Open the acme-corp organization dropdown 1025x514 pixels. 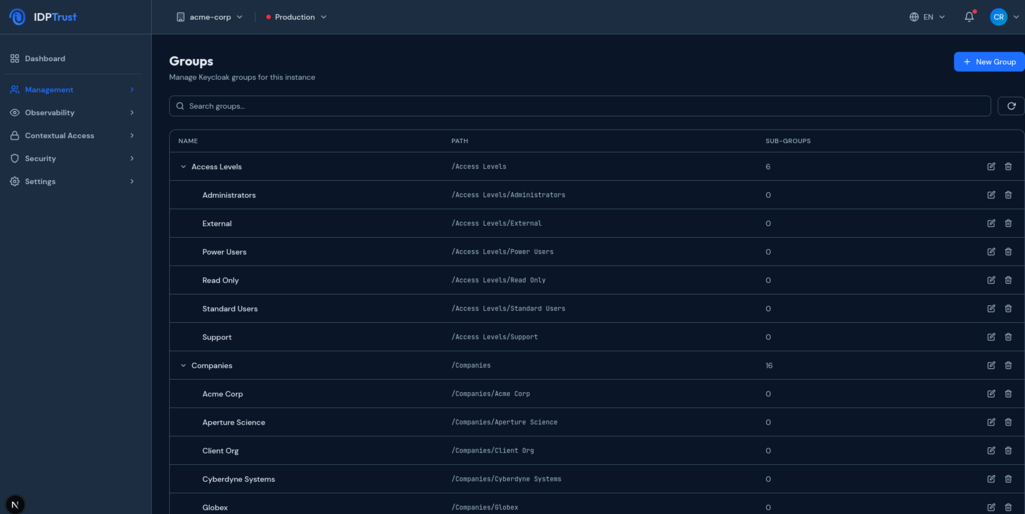point(209,17)
